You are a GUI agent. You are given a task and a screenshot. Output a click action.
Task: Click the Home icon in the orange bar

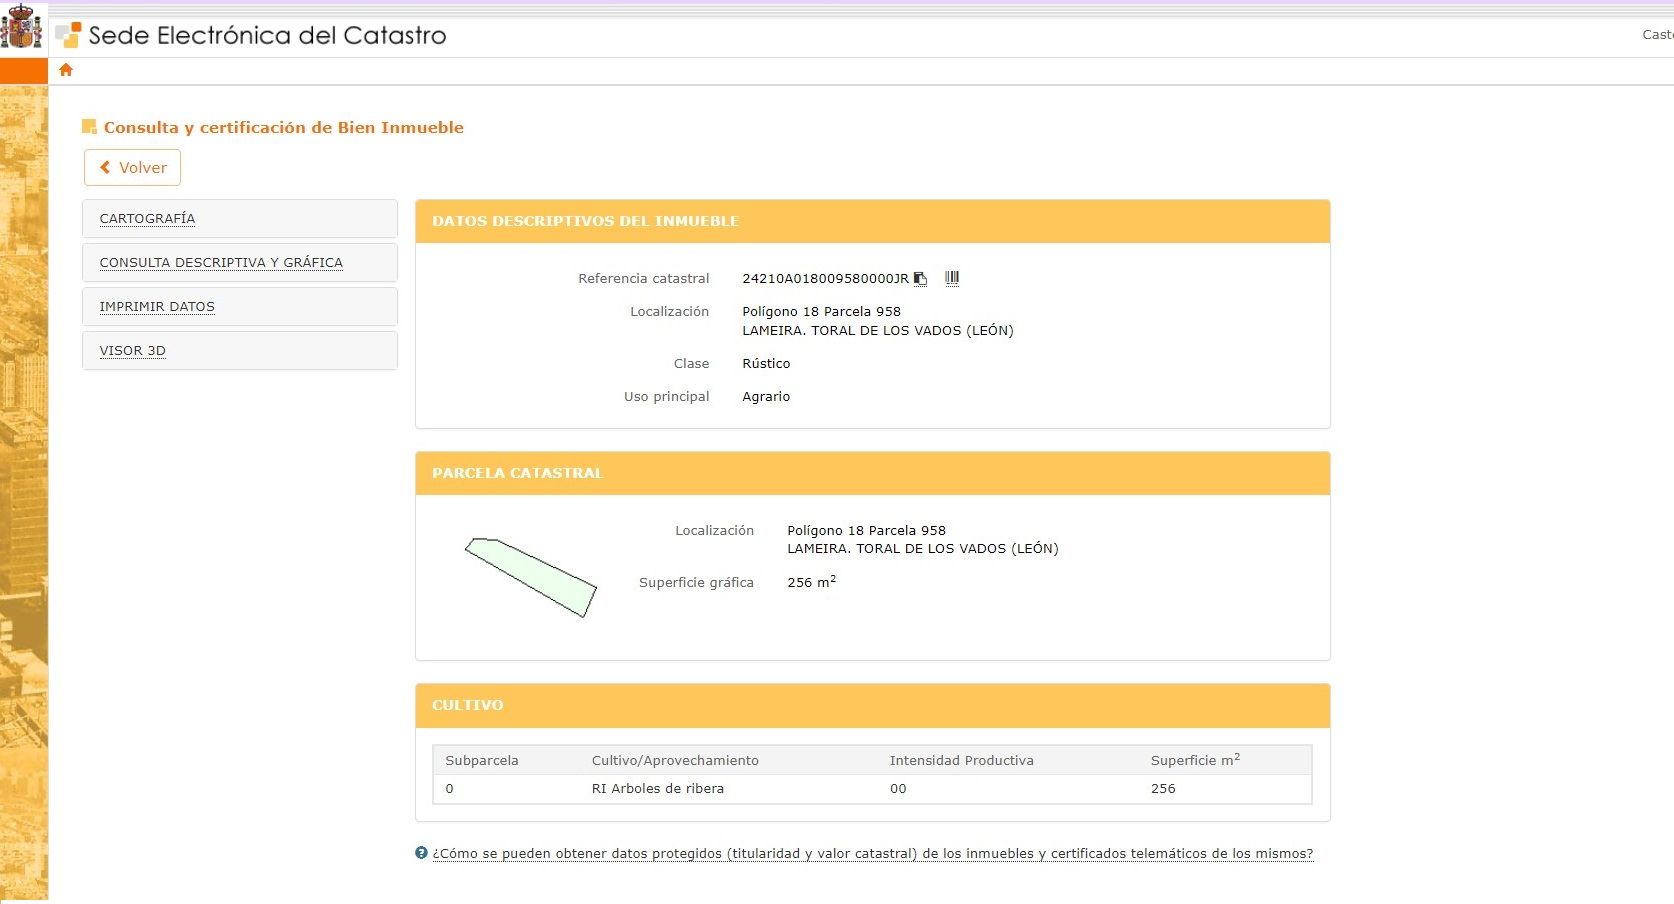tap(65, 70)
